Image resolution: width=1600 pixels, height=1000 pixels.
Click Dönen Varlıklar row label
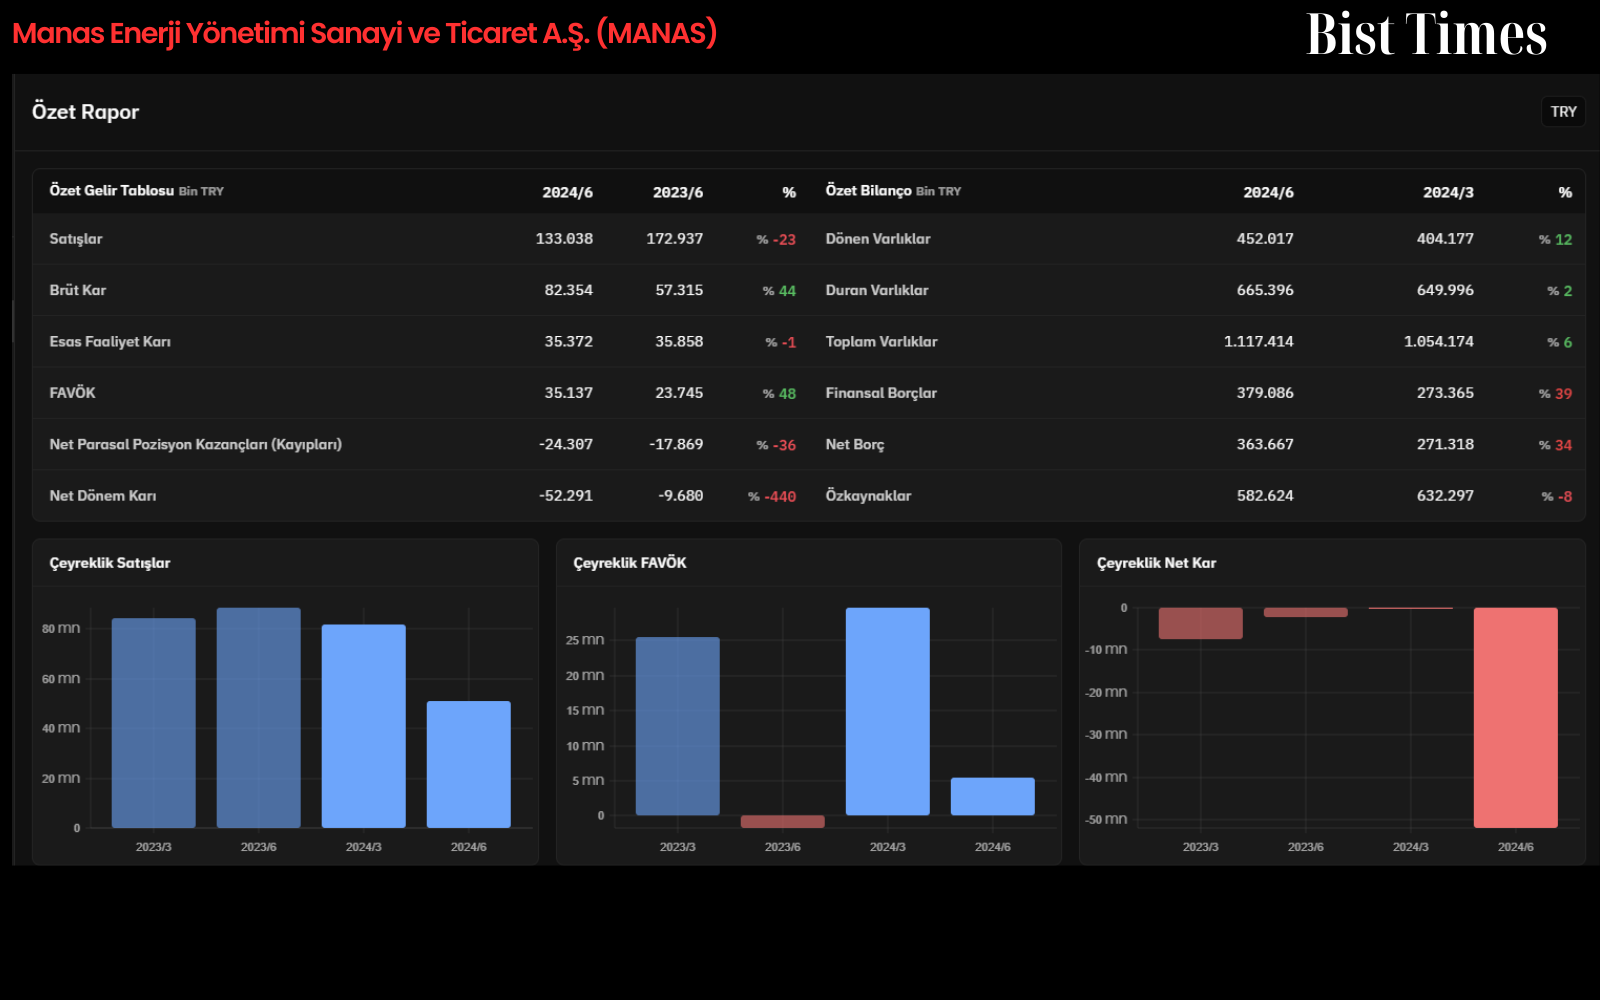pyautogui.click(x=878, y=239)
